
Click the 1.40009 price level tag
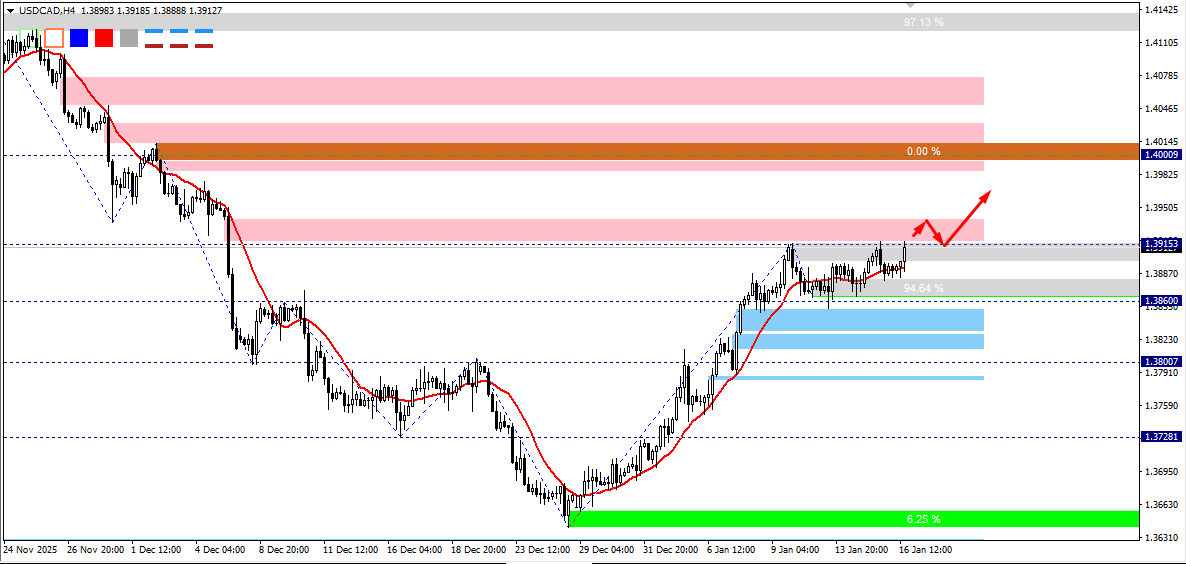1162,154
